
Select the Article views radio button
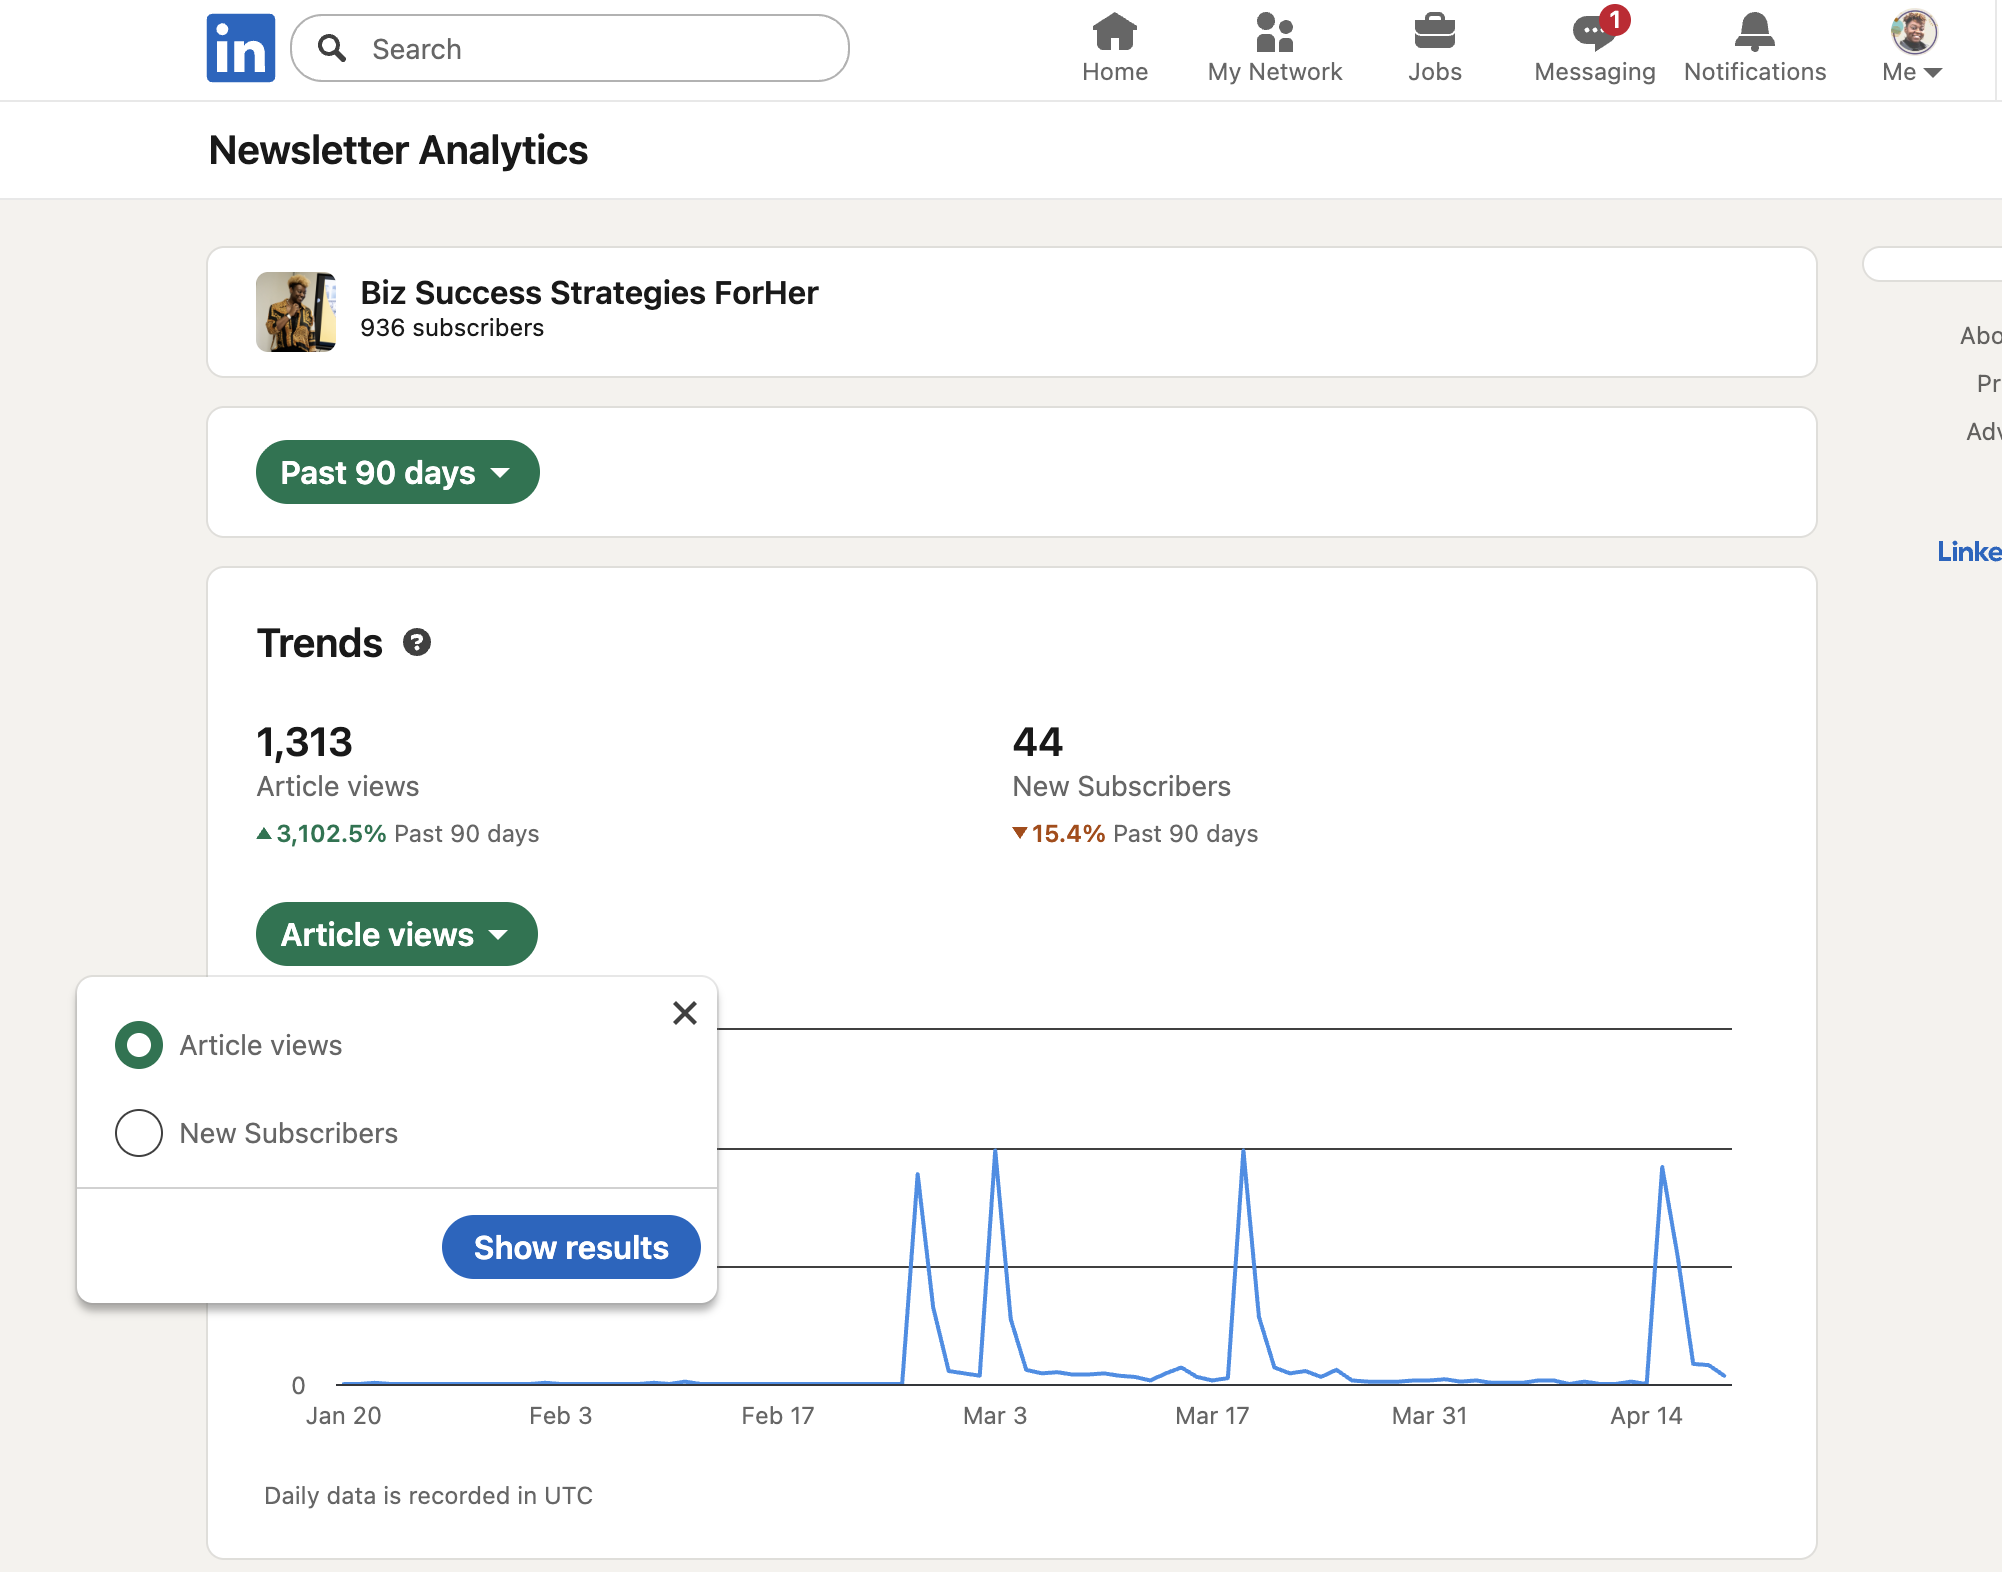click(139, 1045)
